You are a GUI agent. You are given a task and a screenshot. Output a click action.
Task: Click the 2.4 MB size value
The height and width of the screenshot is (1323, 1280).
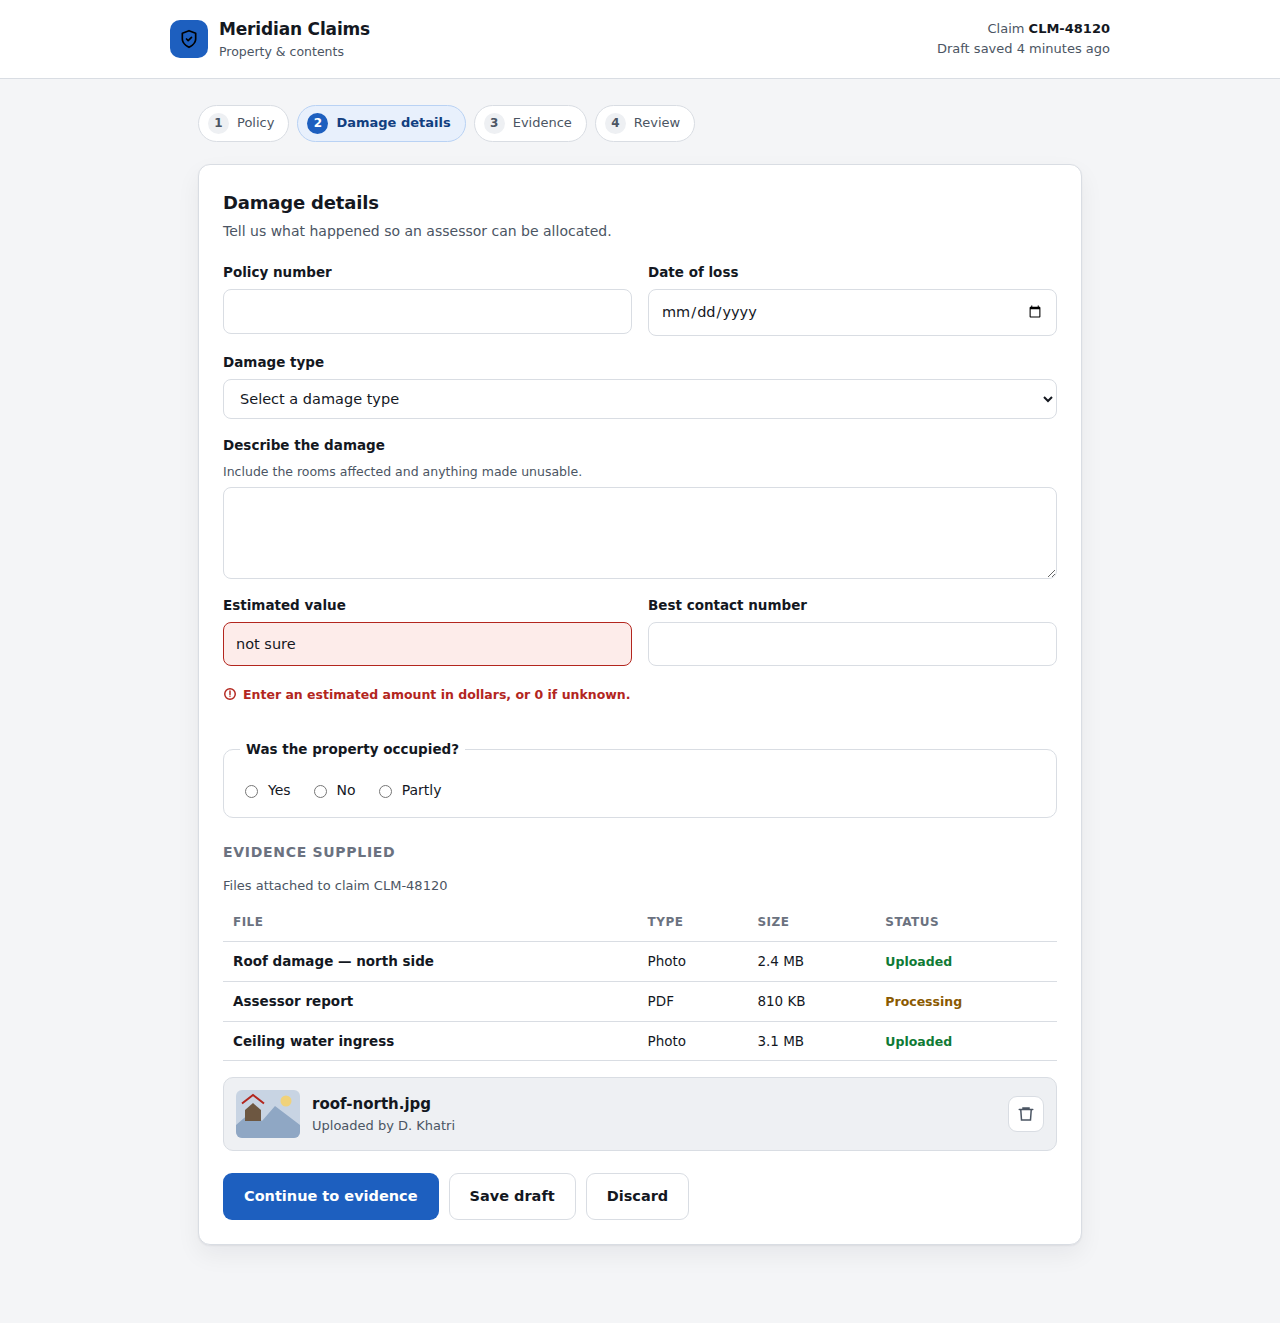point(780,961)
